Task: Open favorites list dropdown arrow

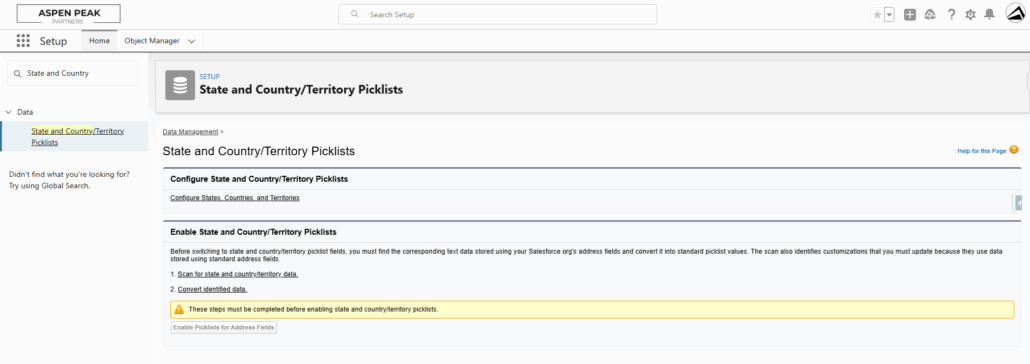Action: [889, 14]
